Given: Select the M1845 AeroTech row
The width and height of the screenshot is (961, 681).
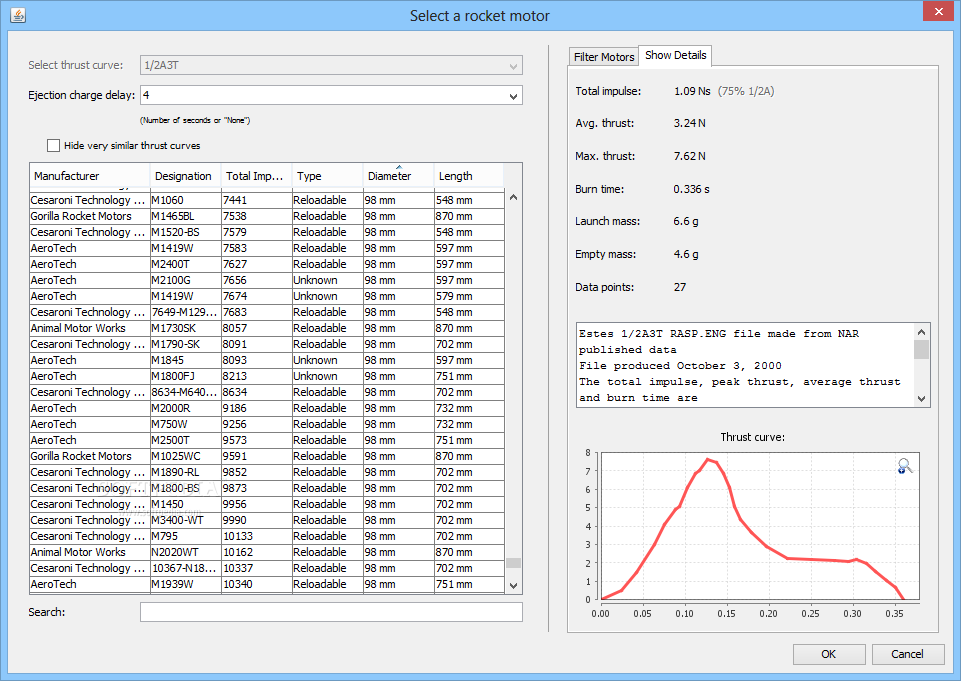Looking at the screenshot, I should 267,360.
